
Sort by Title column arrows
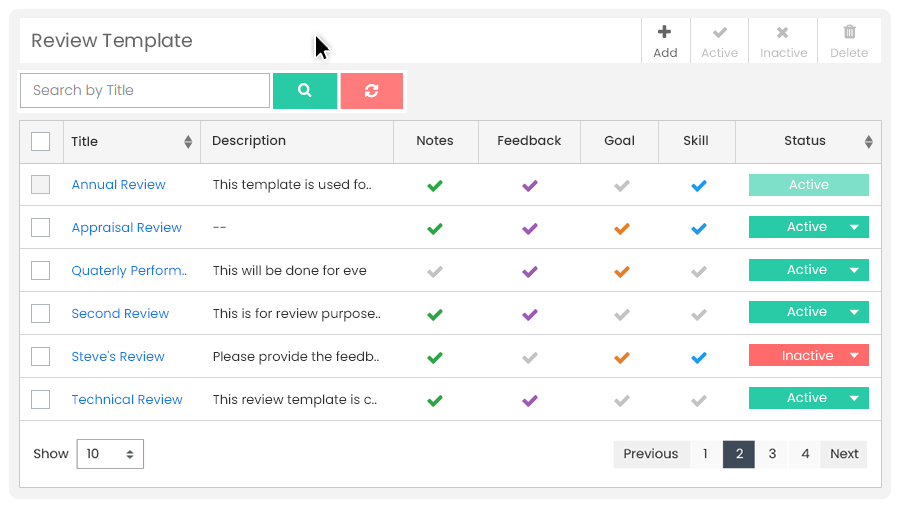[188, 142]
